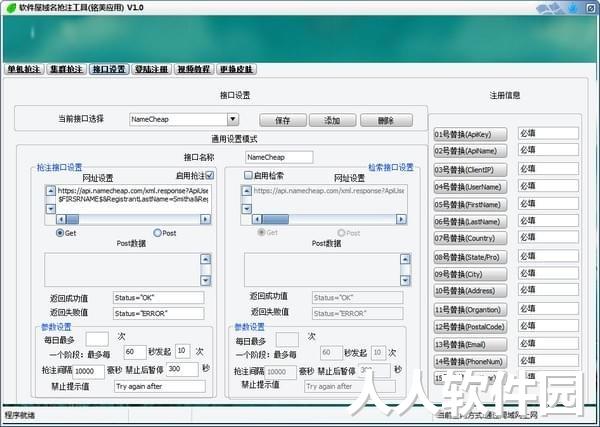Open the 单机抢注 tab
This screenshot has height=427, width=600.
click(x=24, y=69)
